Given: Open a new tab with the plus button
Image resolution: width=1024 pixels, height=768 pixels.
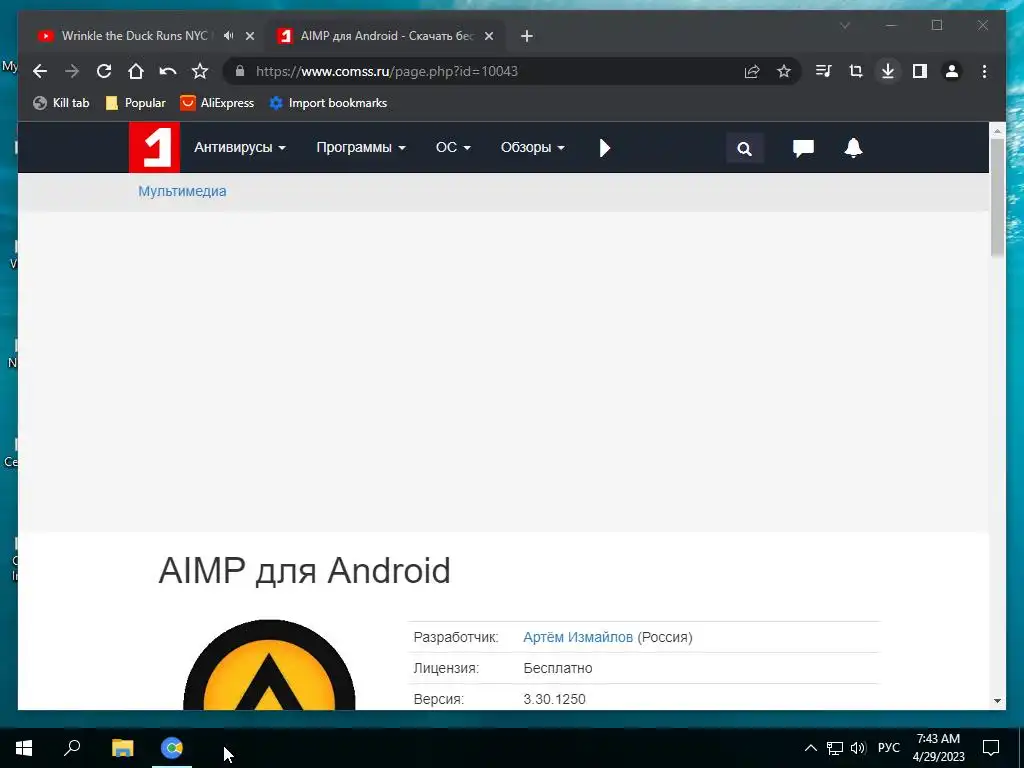Looking at the screenshot, I should [x=527, y=36].
